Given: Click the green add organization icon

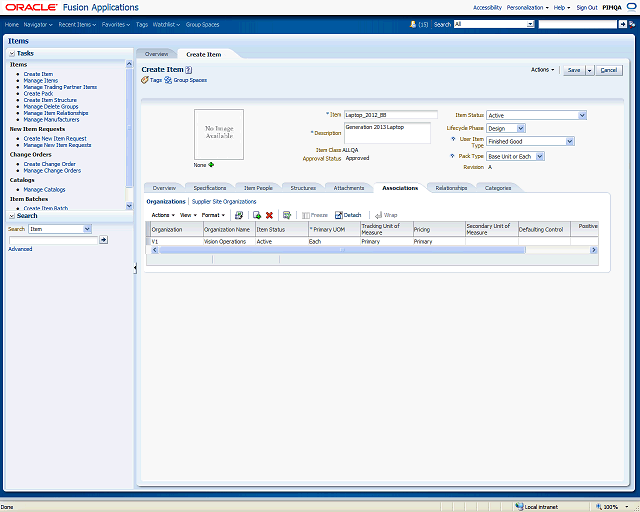Looking at the screenshot, I should (257, 215).
